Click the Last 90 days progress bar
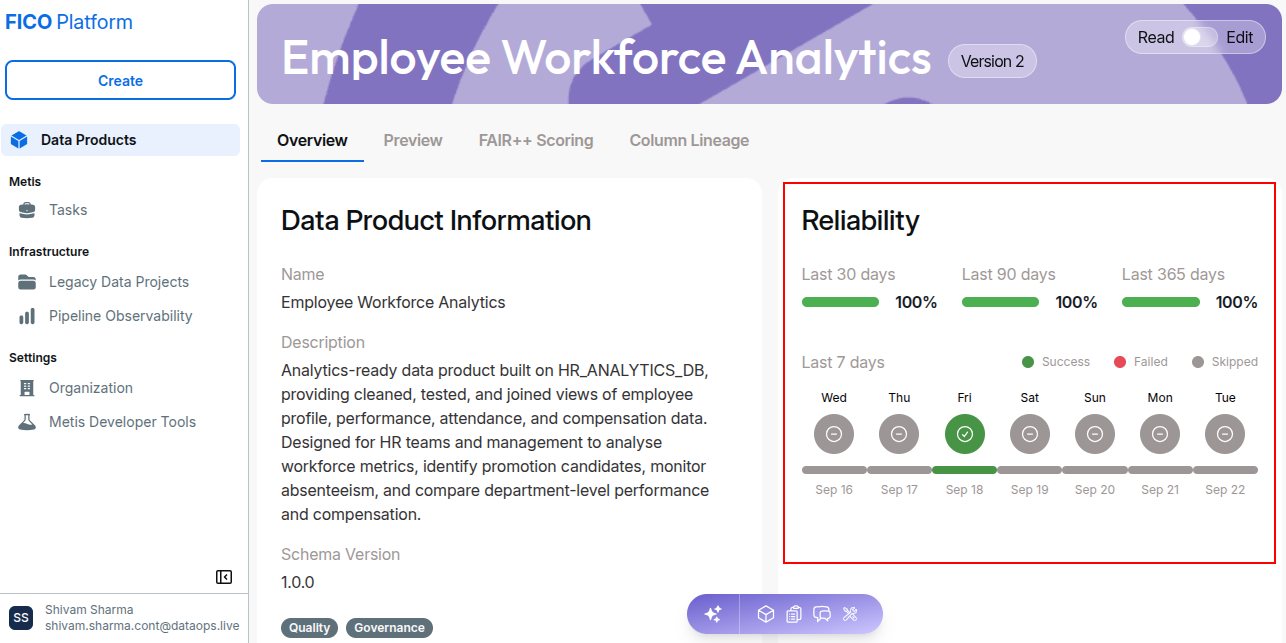1286x643 pixels. tap(1000, 302)
